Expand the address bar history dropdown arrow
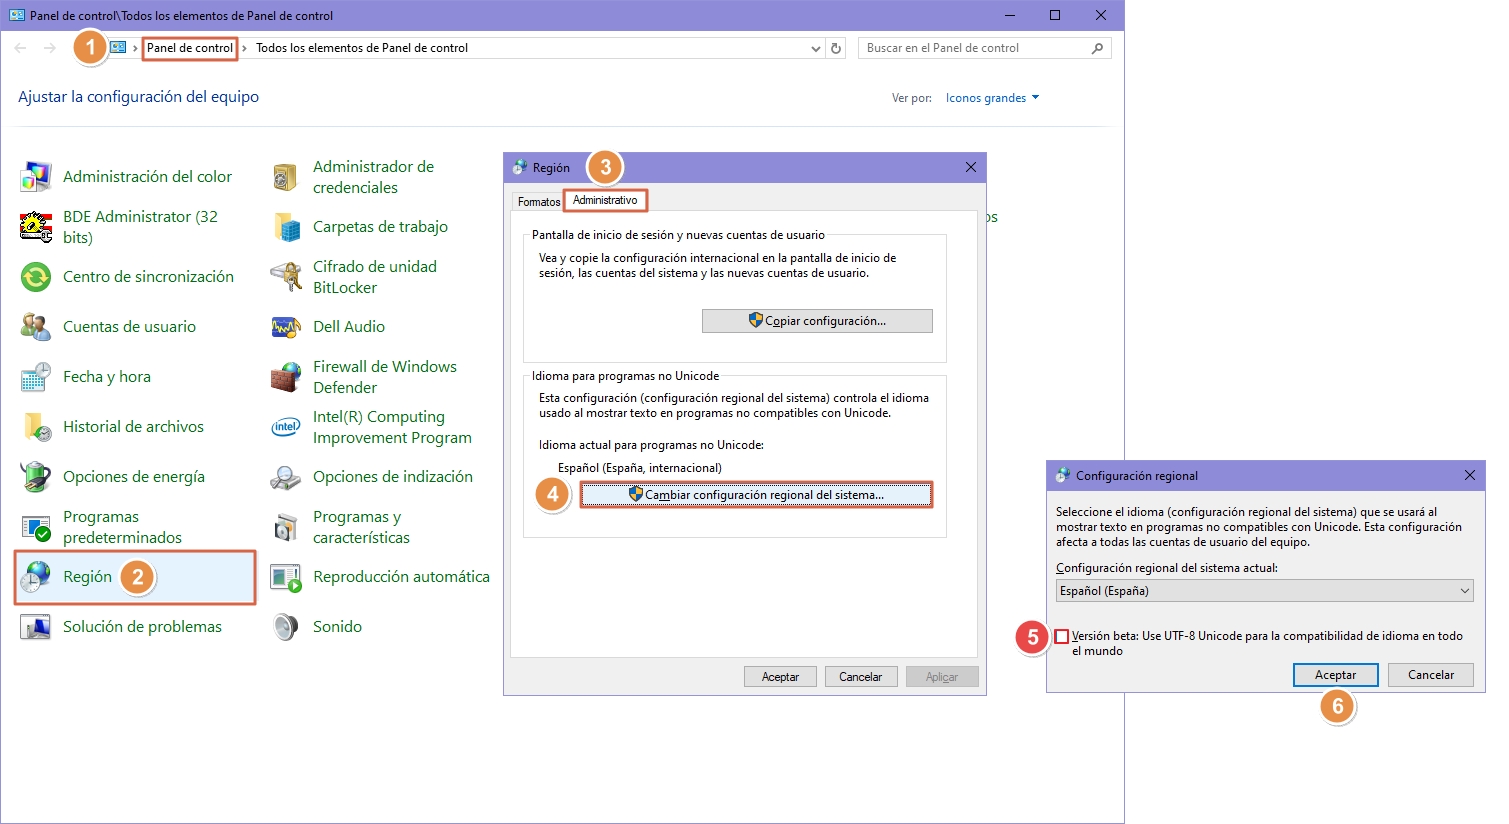 pyautogui.click(x=816, y=48)
